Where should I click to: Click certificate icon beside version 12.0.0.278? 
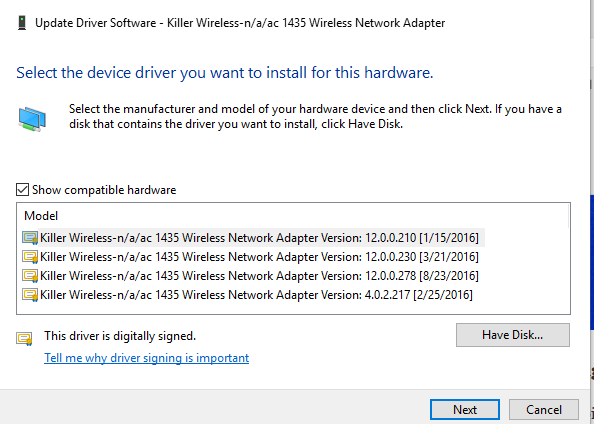click(30, 276)
